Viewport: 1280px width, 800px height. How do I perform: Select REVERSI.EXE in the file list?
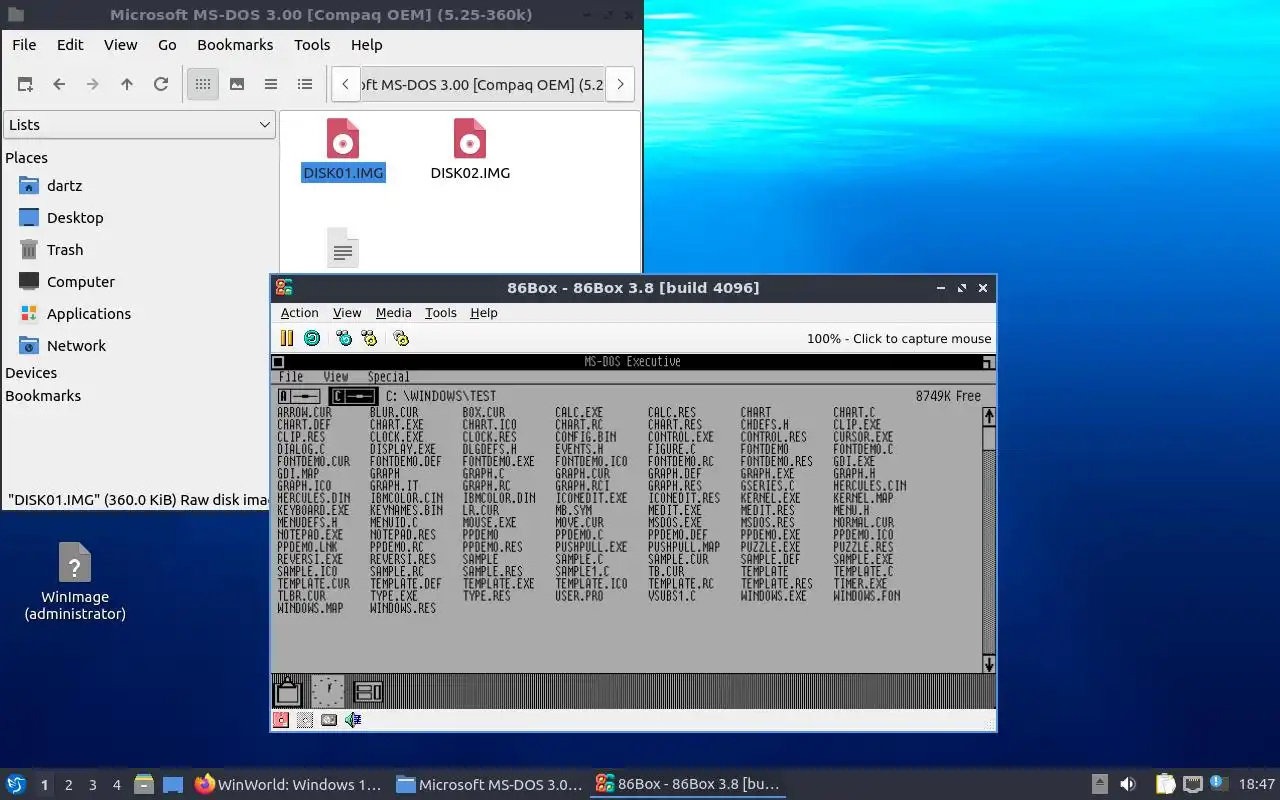coord(310,559)
